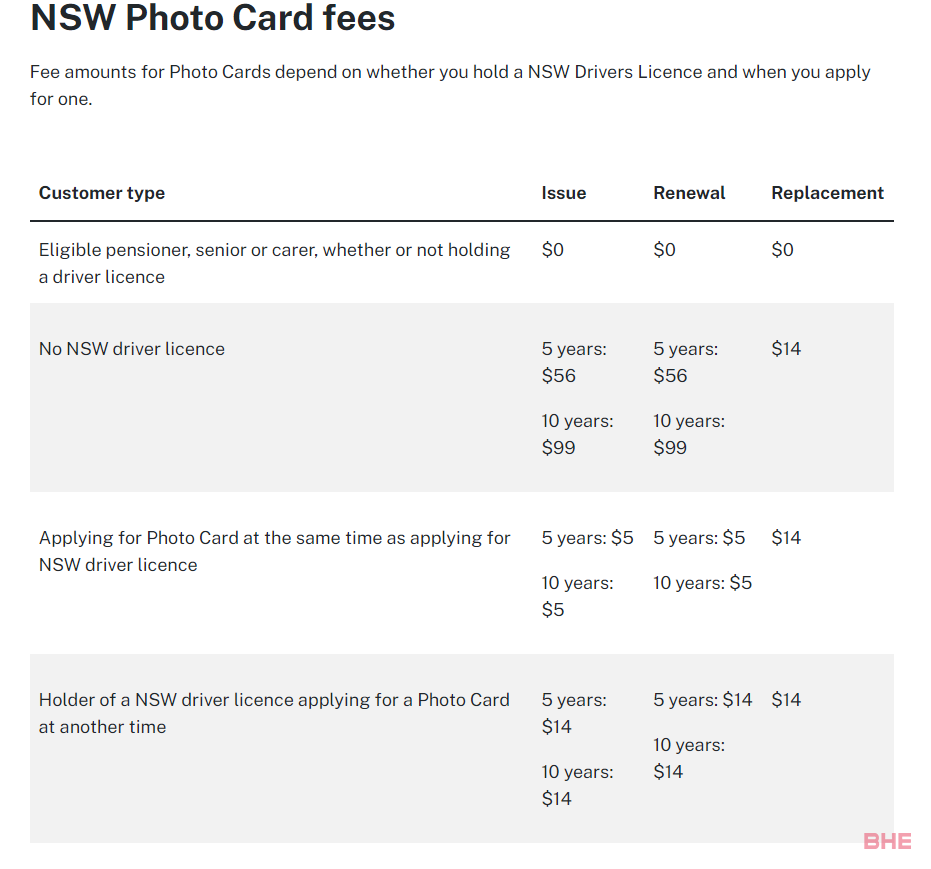Select the 10 years: $5 renewal entry

(702, 582)
